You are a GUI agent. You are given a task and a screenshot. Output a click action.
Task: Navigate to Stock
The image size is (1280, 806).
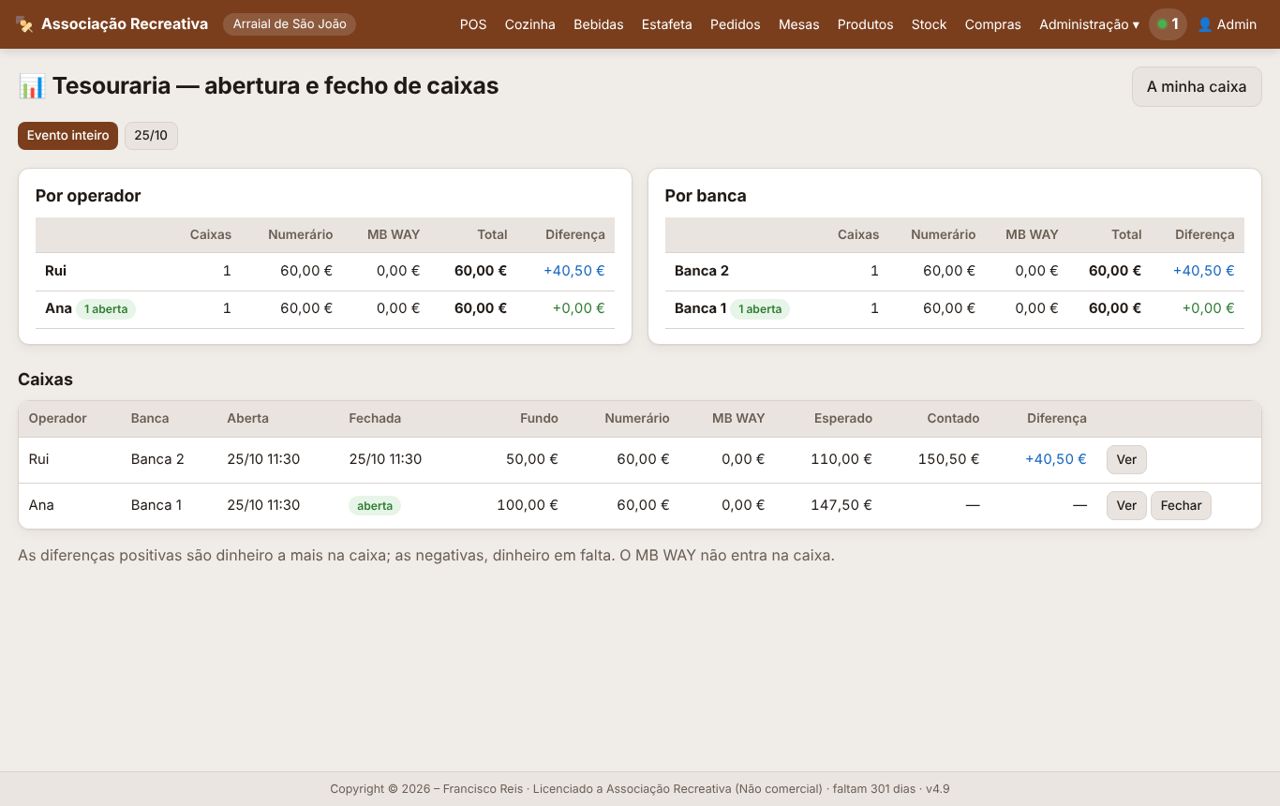click(929, 24)
